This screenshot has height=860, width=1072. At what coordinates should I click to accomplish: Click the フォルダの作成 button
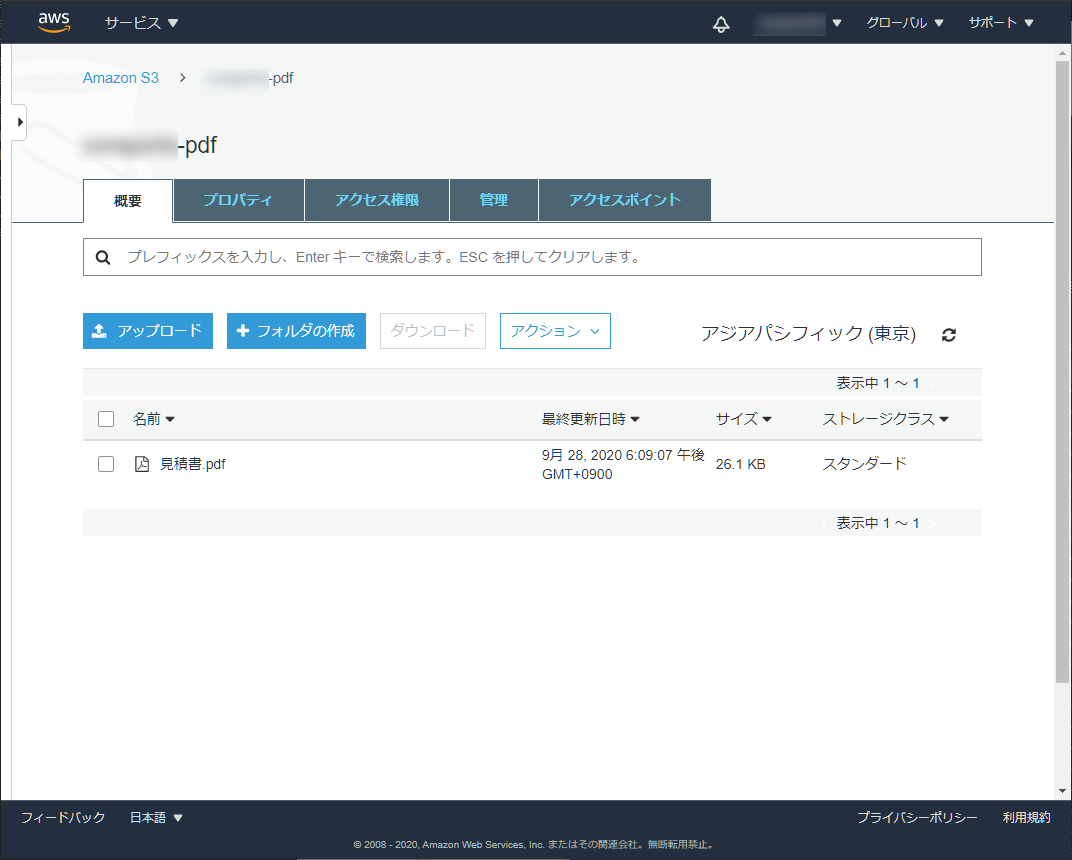coord(296,331)
